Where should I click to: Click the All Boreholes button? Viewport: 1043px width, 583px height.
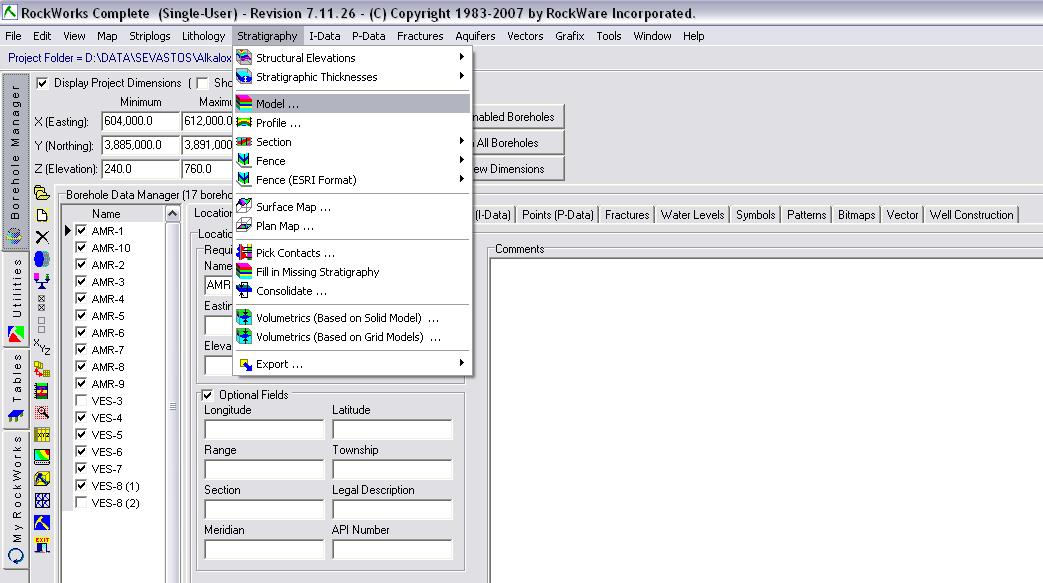click(517, 142)
